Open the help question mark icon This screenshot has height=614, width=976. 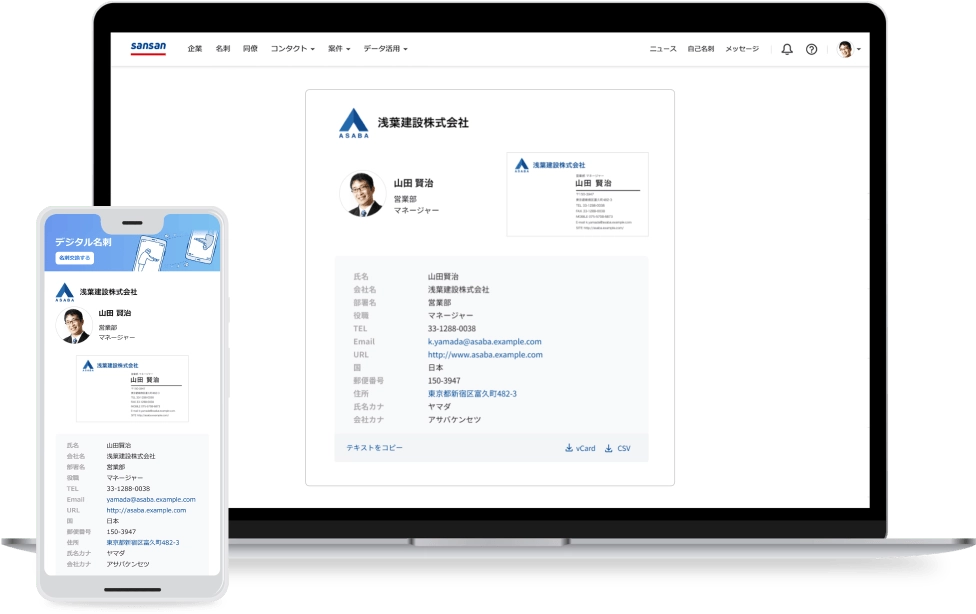point(811,49)
